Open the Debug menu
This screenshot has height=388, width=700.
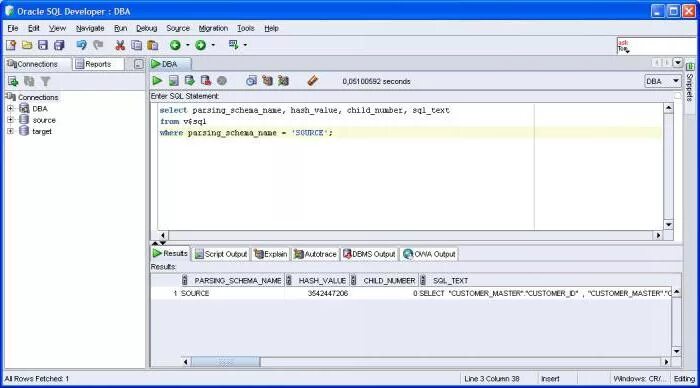click(146, 28)
